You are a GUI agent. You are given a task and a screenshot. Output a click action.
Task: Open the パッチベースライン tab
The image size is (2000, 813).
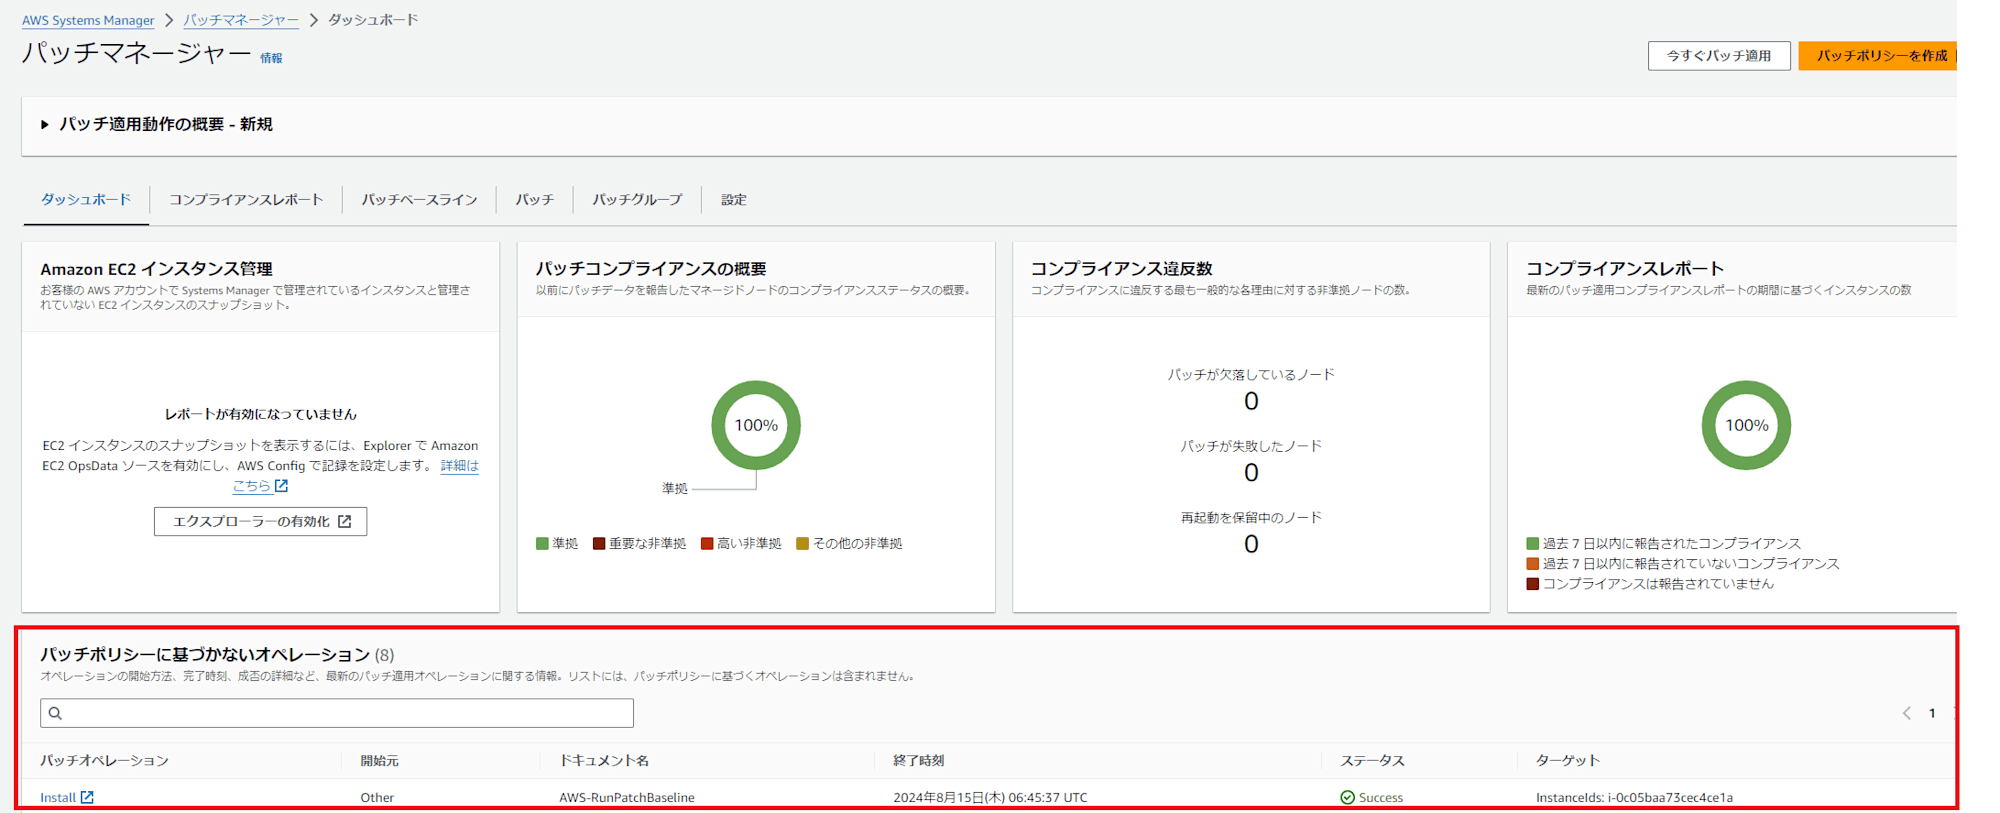[x=419, y=199]
